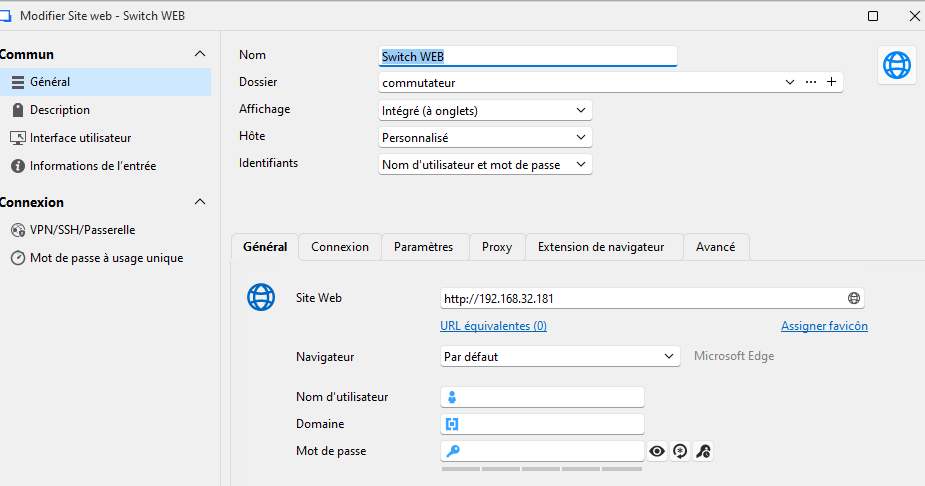The height and width of the screenshot is (486, 925).
Task: Click the Nom d'utilisateur input field
Action: (542, 397)
